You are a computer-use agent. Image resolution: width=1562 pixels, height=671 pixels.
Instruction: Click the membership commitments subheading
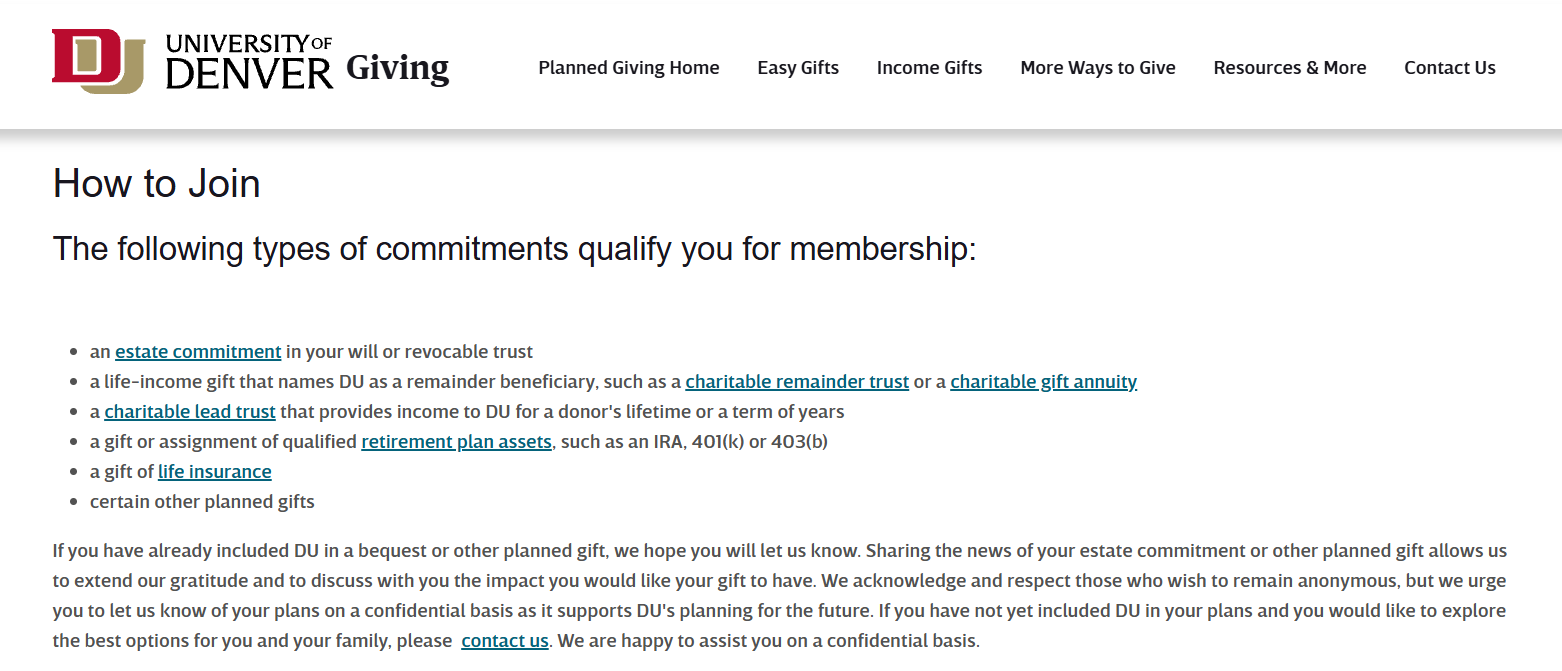click(514, 248)
